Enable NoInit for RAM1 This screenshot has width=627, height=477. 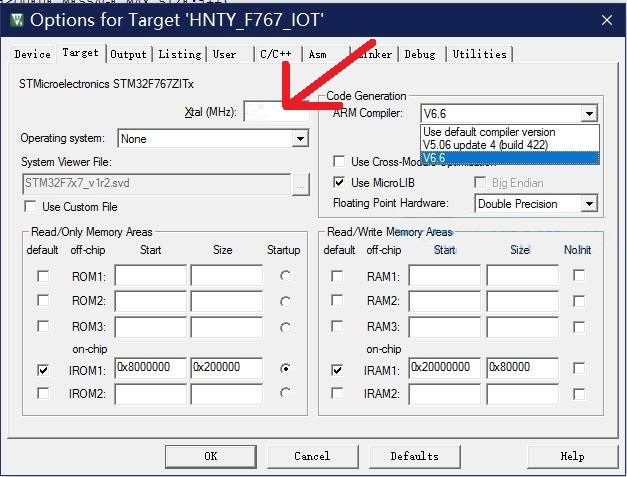pyautogui.click(x=579, y=275)
